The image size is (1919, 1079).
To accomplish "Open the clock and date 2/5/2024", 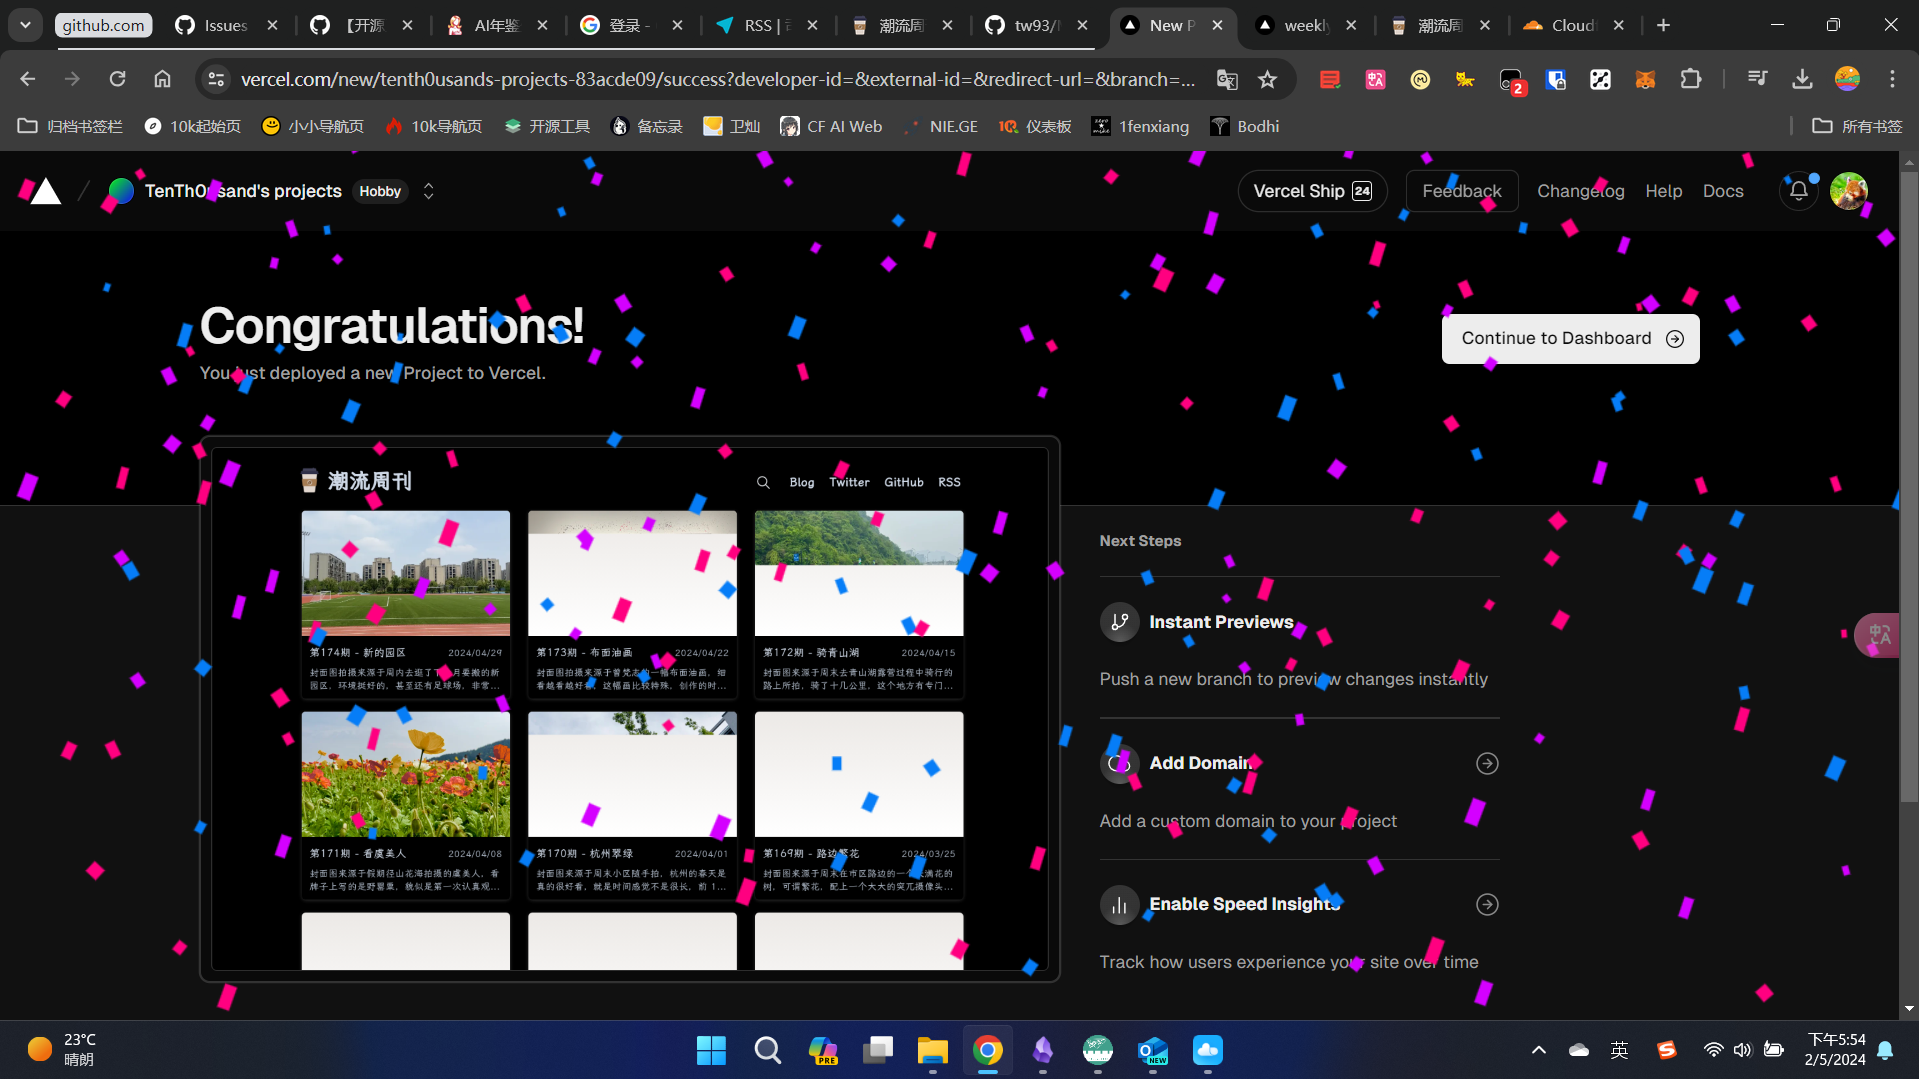I will (1835, 1050).
